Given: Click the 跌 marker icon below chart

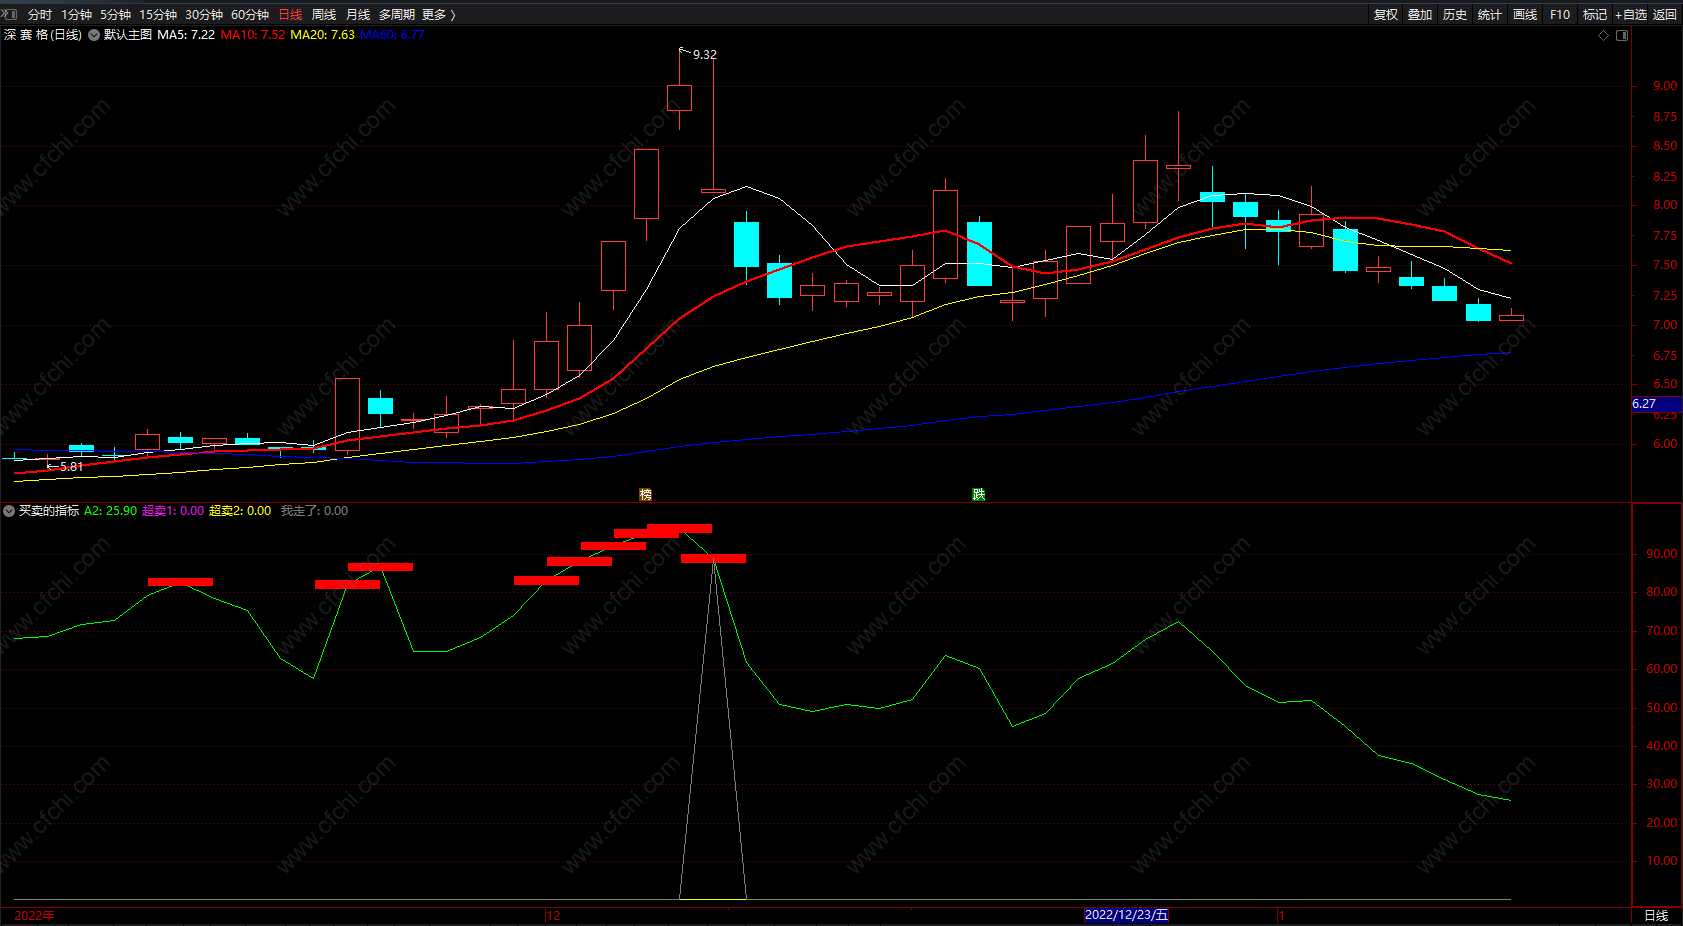Looking at the screenshot, I should (x=979, y=494).
